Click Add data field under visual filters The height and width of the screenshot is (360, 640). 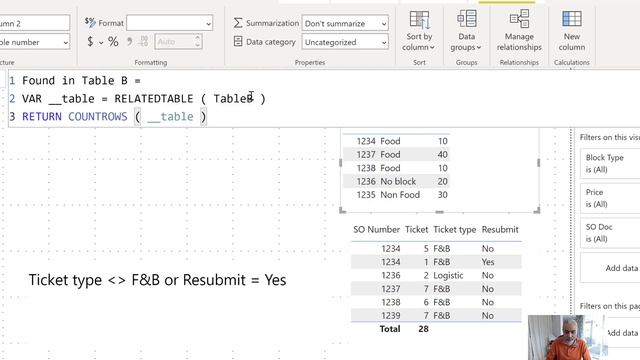coord(610,268)
